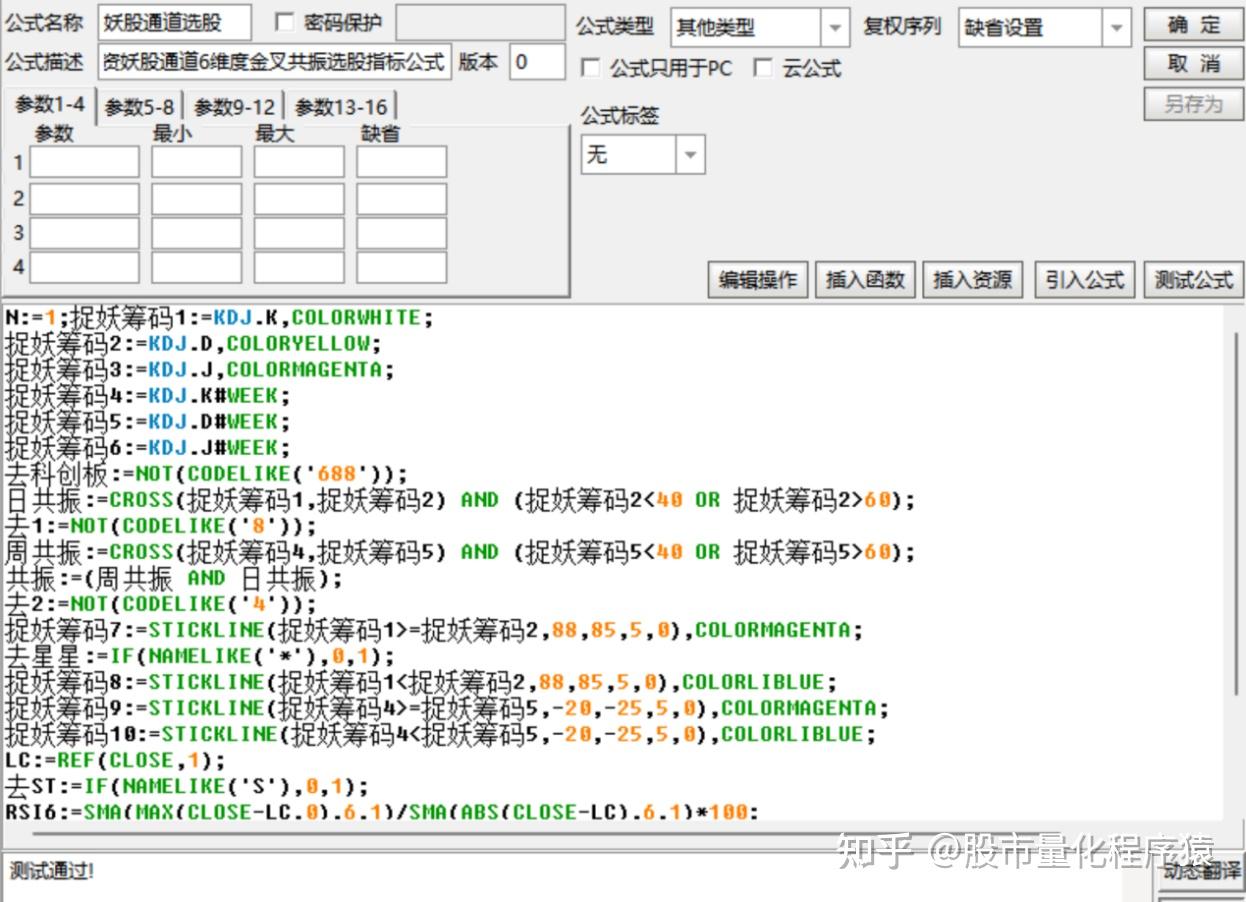
Task: Click the 版本 number field
Action: (x=537, y=61)
